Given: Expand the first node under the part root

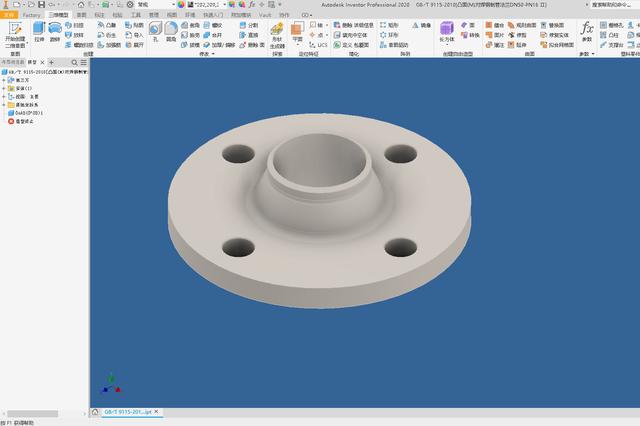Looking at the screenshot, I should coord(4,80).
